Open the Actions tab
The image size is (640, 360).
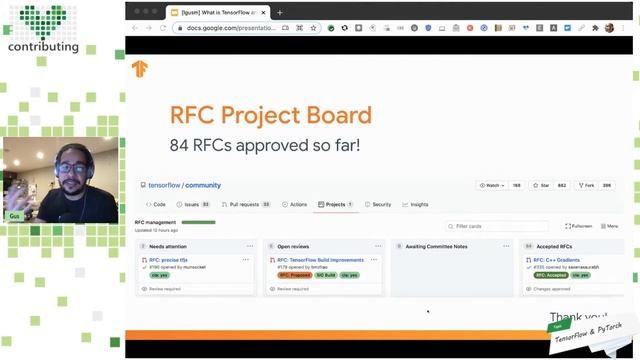click(x=294, y=204)
